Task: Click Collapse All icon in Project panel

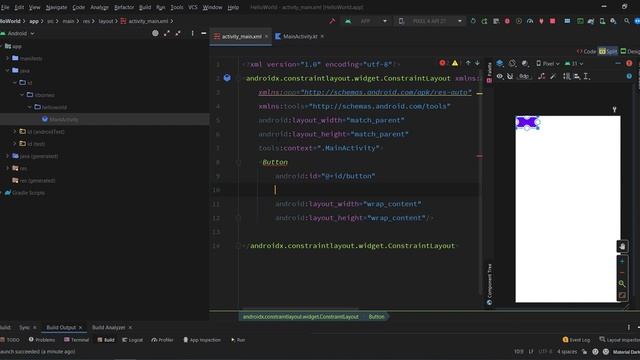Action: 178,33
